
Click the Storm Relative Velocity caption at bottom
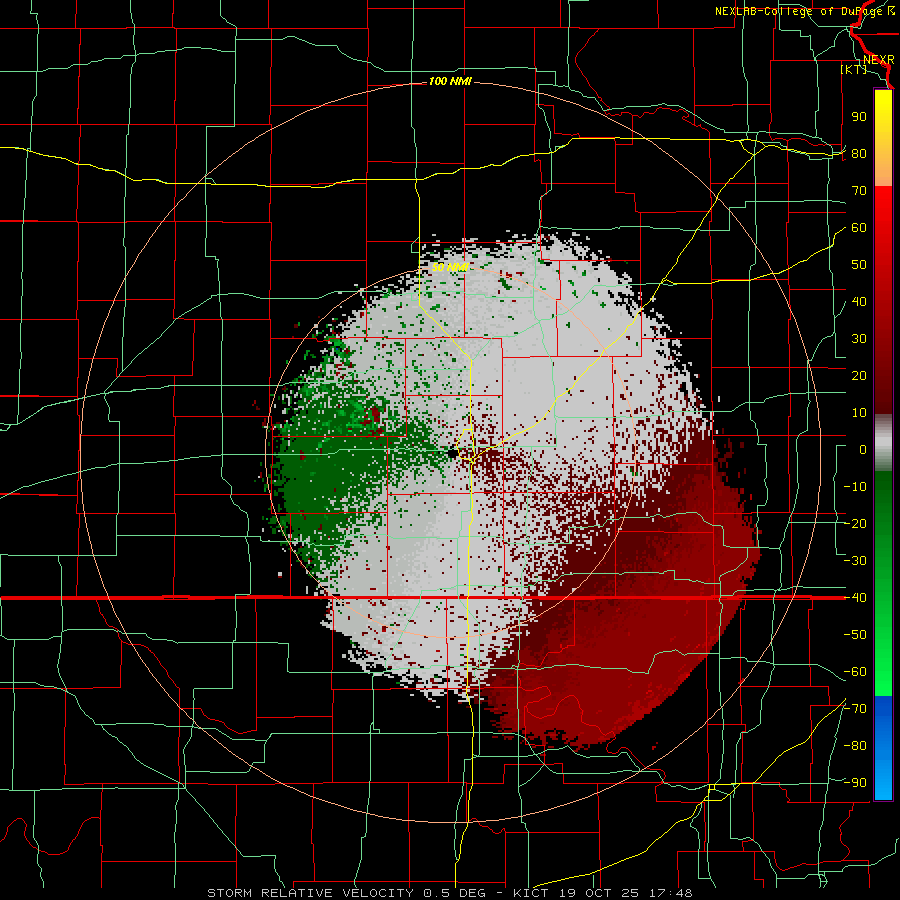(450, 893)
